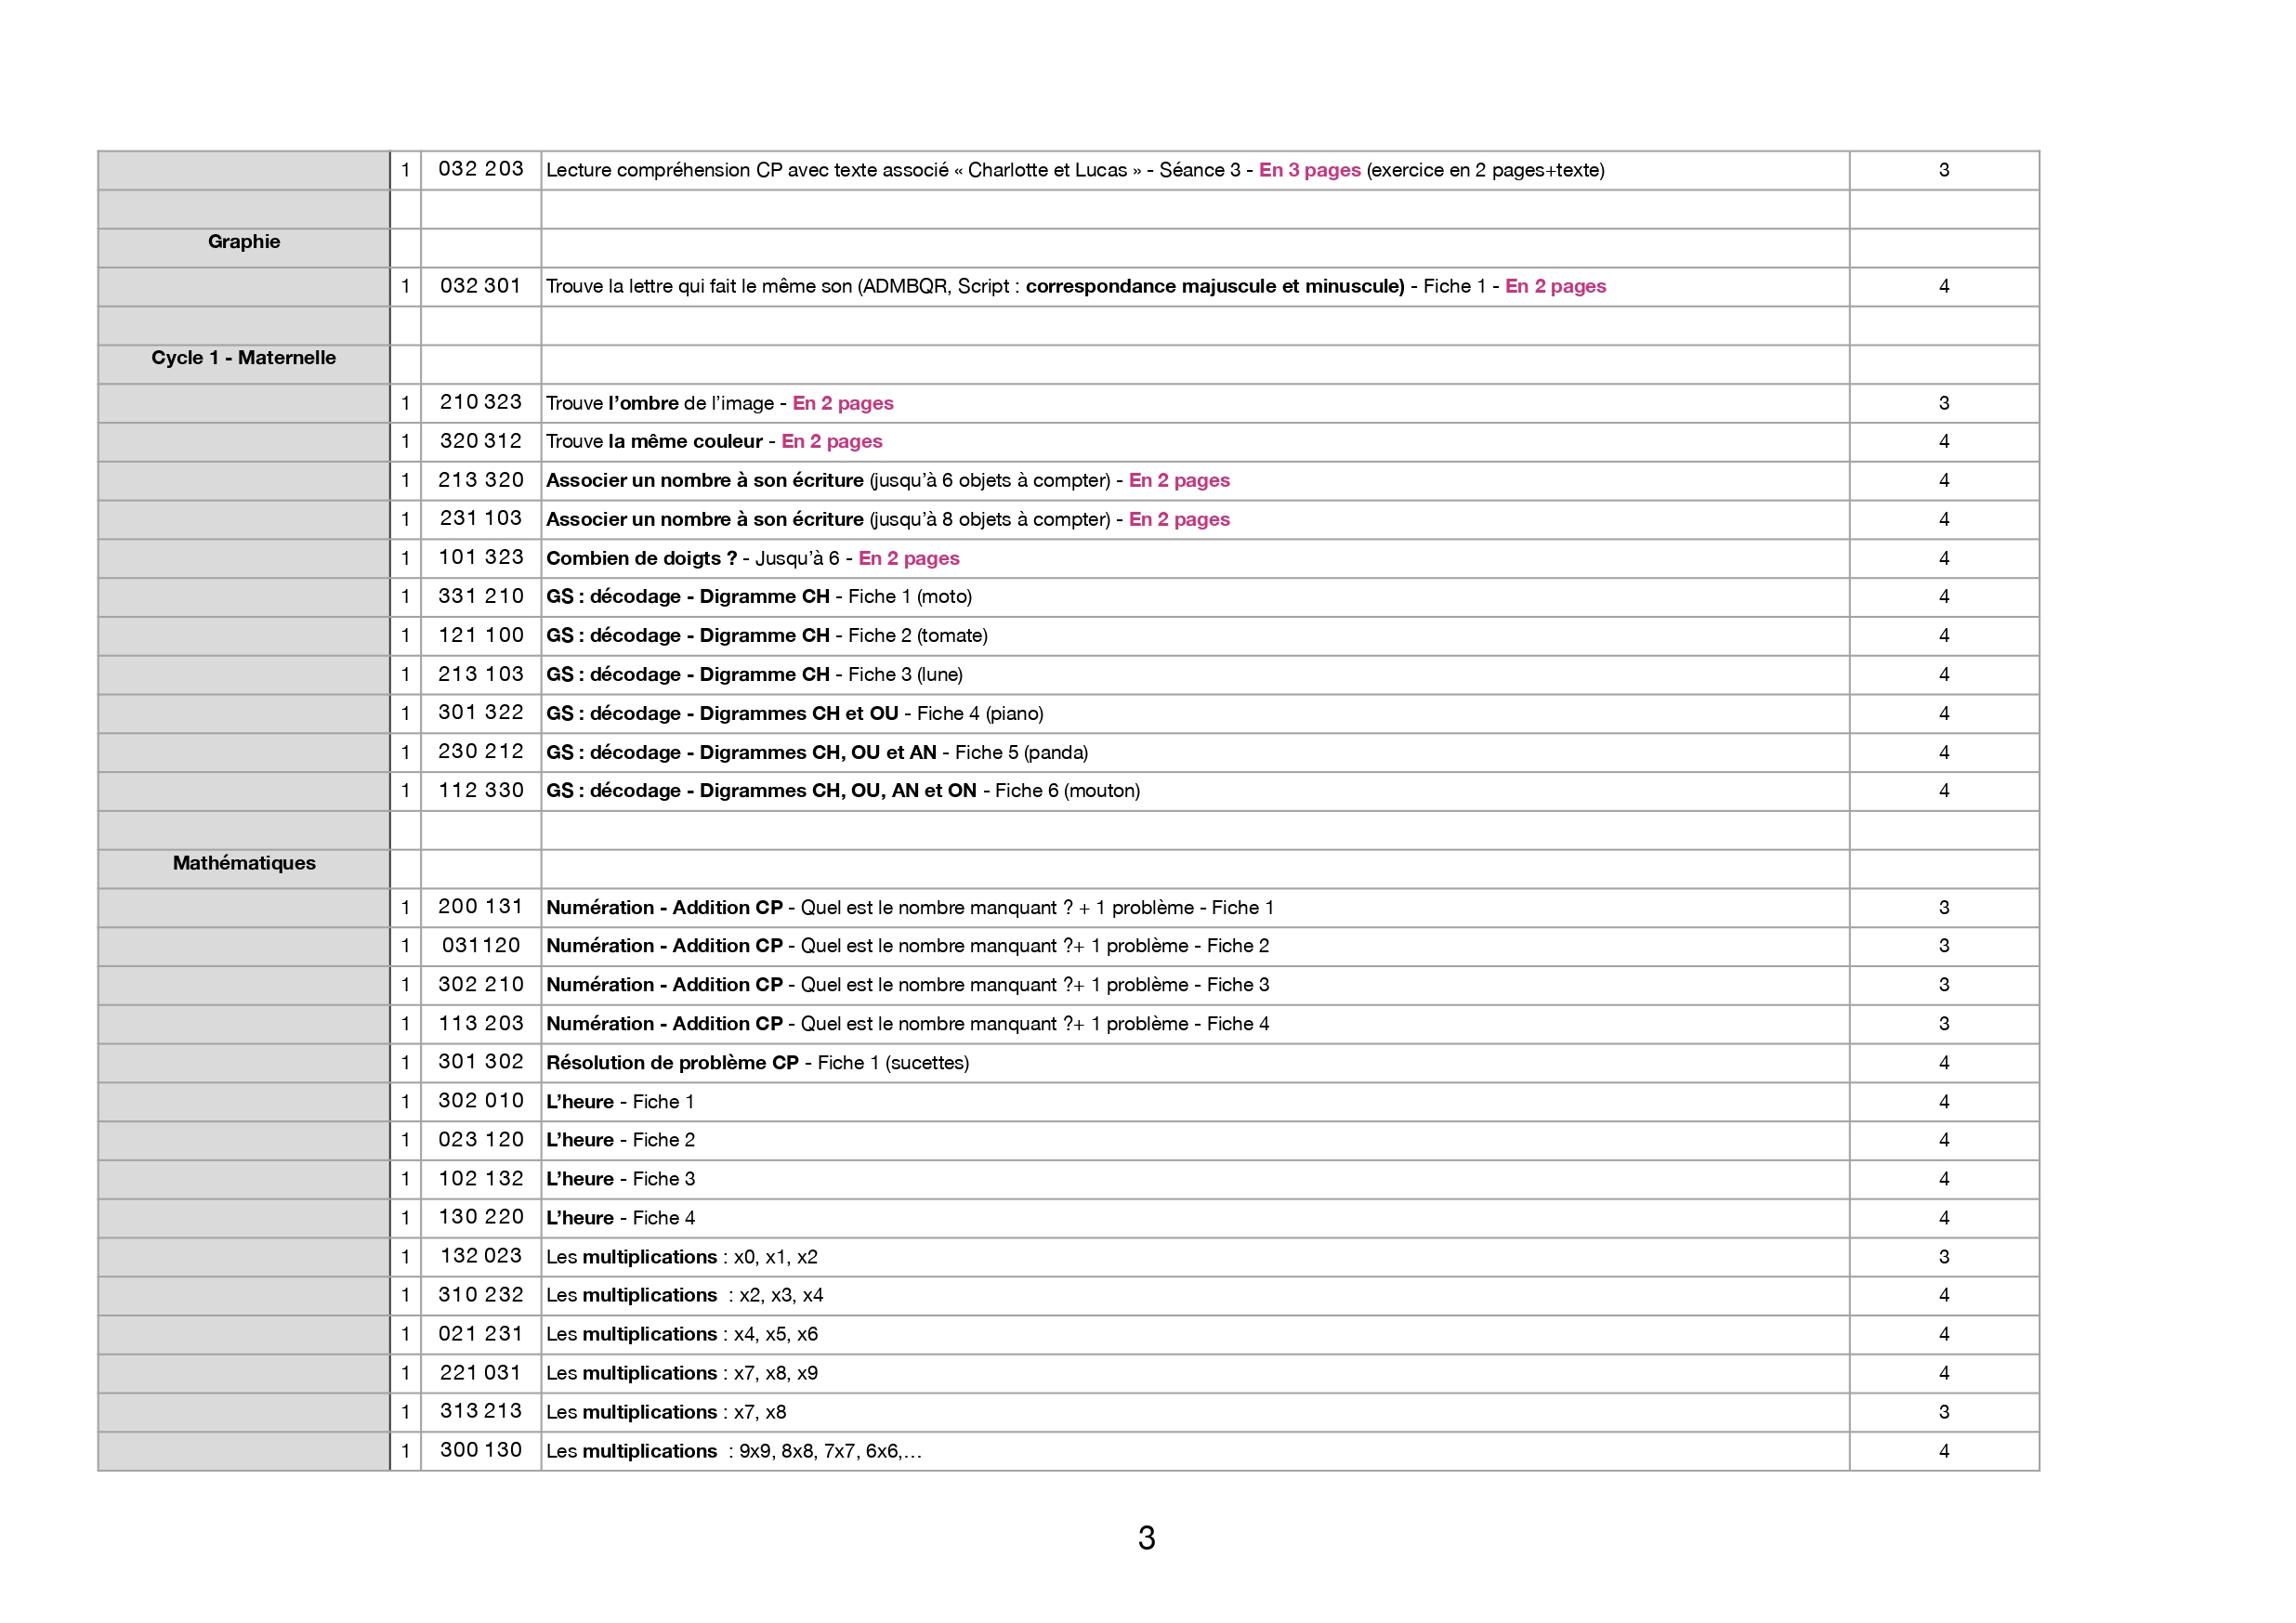Select code 130 220
2296x1623 pixels.
click(481, 1216)
